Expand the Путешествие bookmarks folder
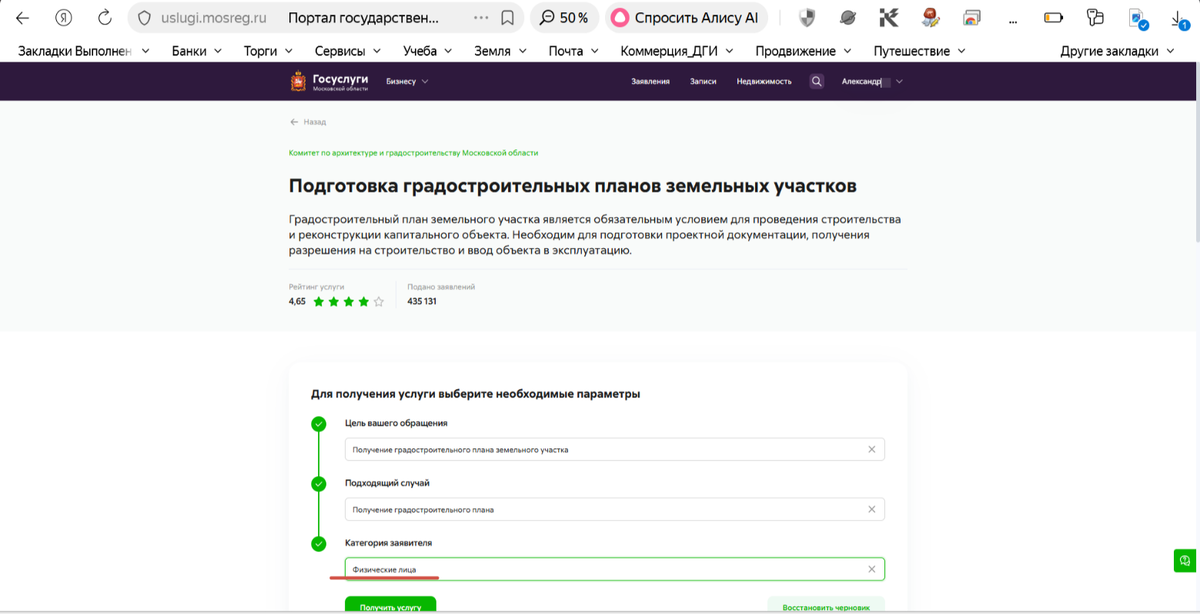Image resolution: width=1200 pixels, height=614 pixels. [919, 51]
